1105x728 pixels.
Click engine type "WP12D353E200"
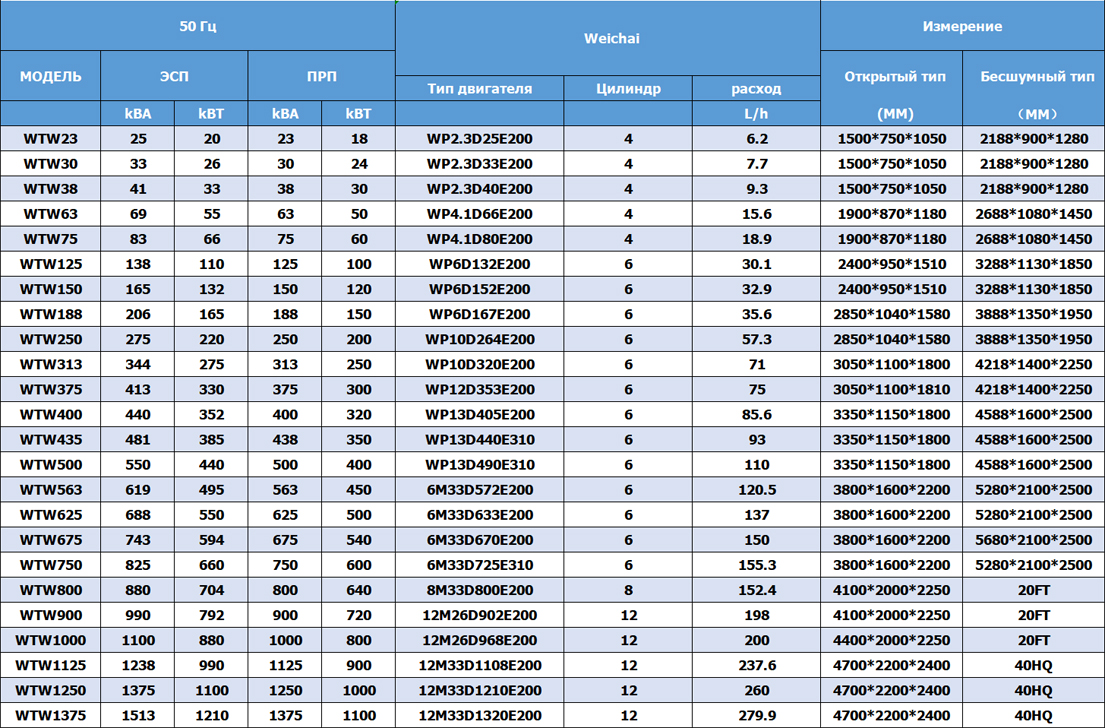click(x=479, y=390)
